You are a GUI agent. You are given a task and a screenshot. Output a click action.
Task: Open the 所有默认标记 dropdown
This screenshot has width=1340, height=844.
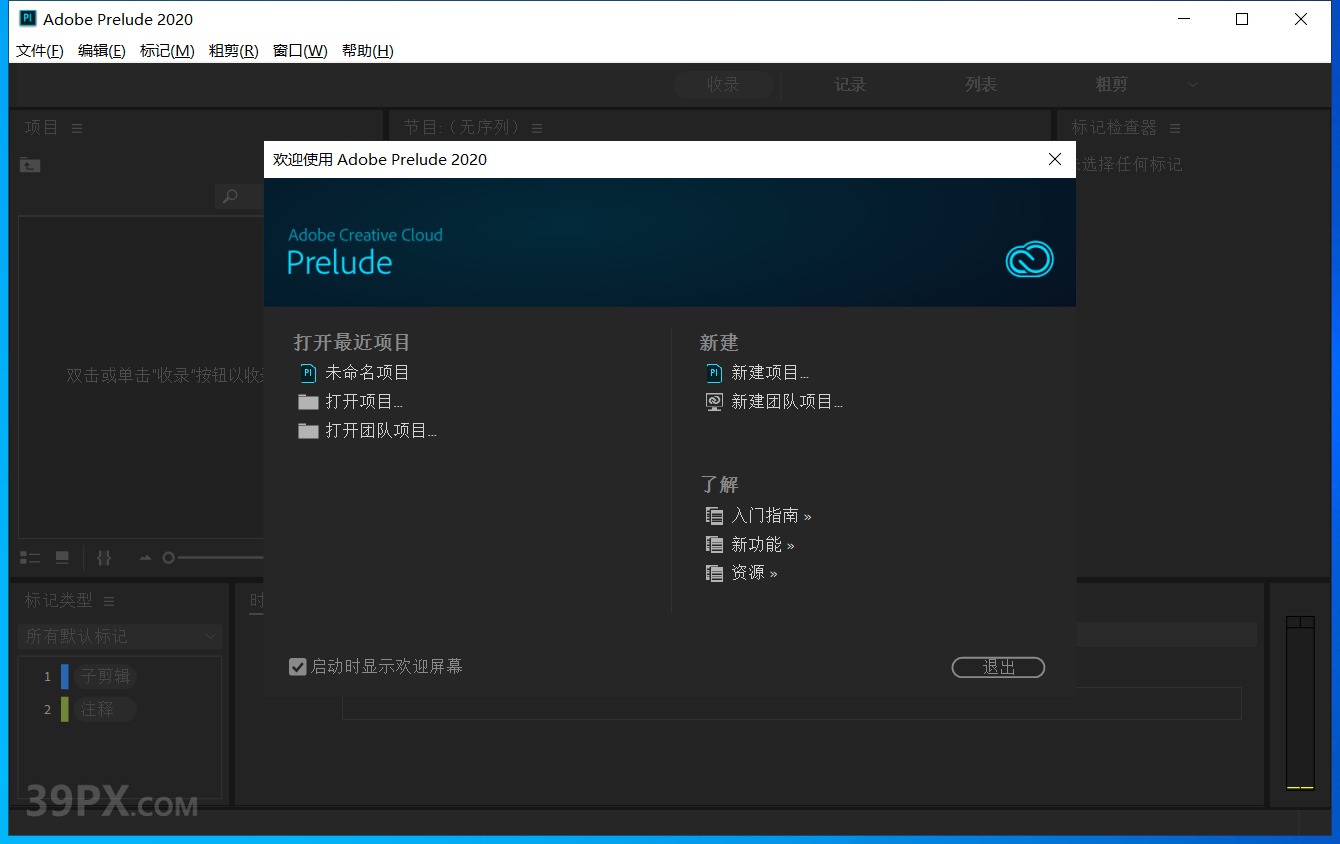pos(120,636)
